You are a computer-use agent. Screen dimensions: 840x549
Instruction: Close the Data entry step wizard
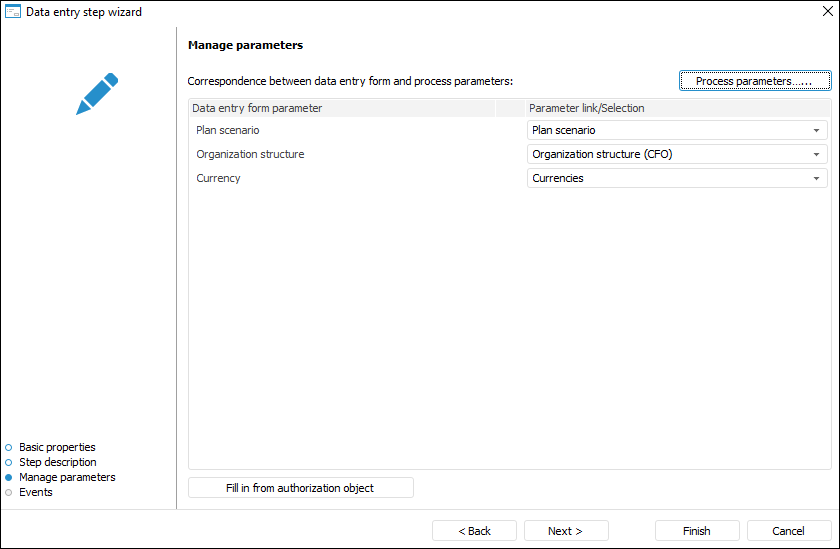(825, 13)
